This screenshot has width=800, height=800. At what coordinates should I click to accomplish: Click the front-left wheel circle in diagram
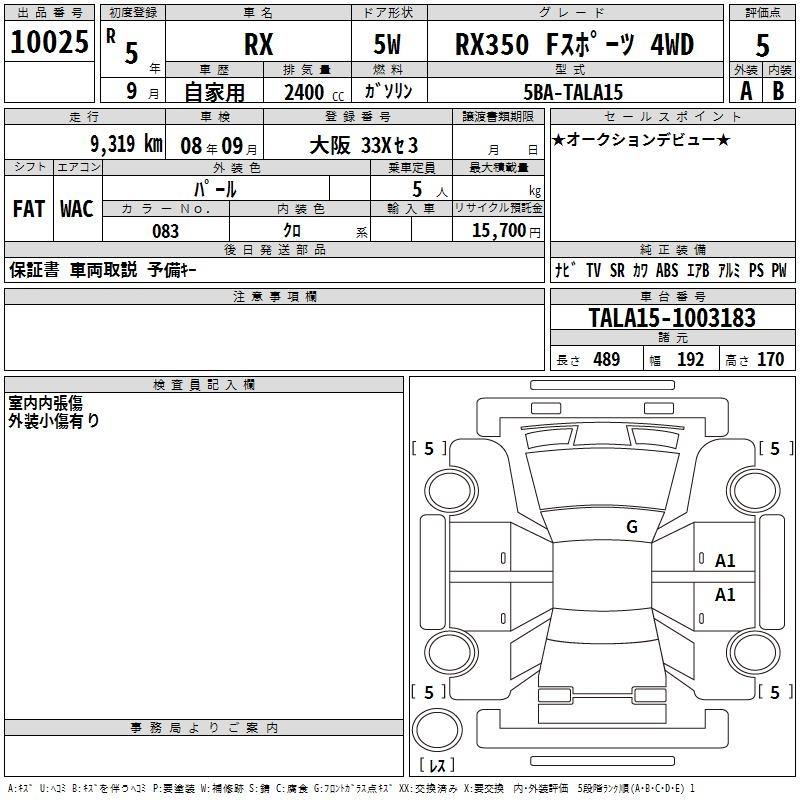coord(451,490)
